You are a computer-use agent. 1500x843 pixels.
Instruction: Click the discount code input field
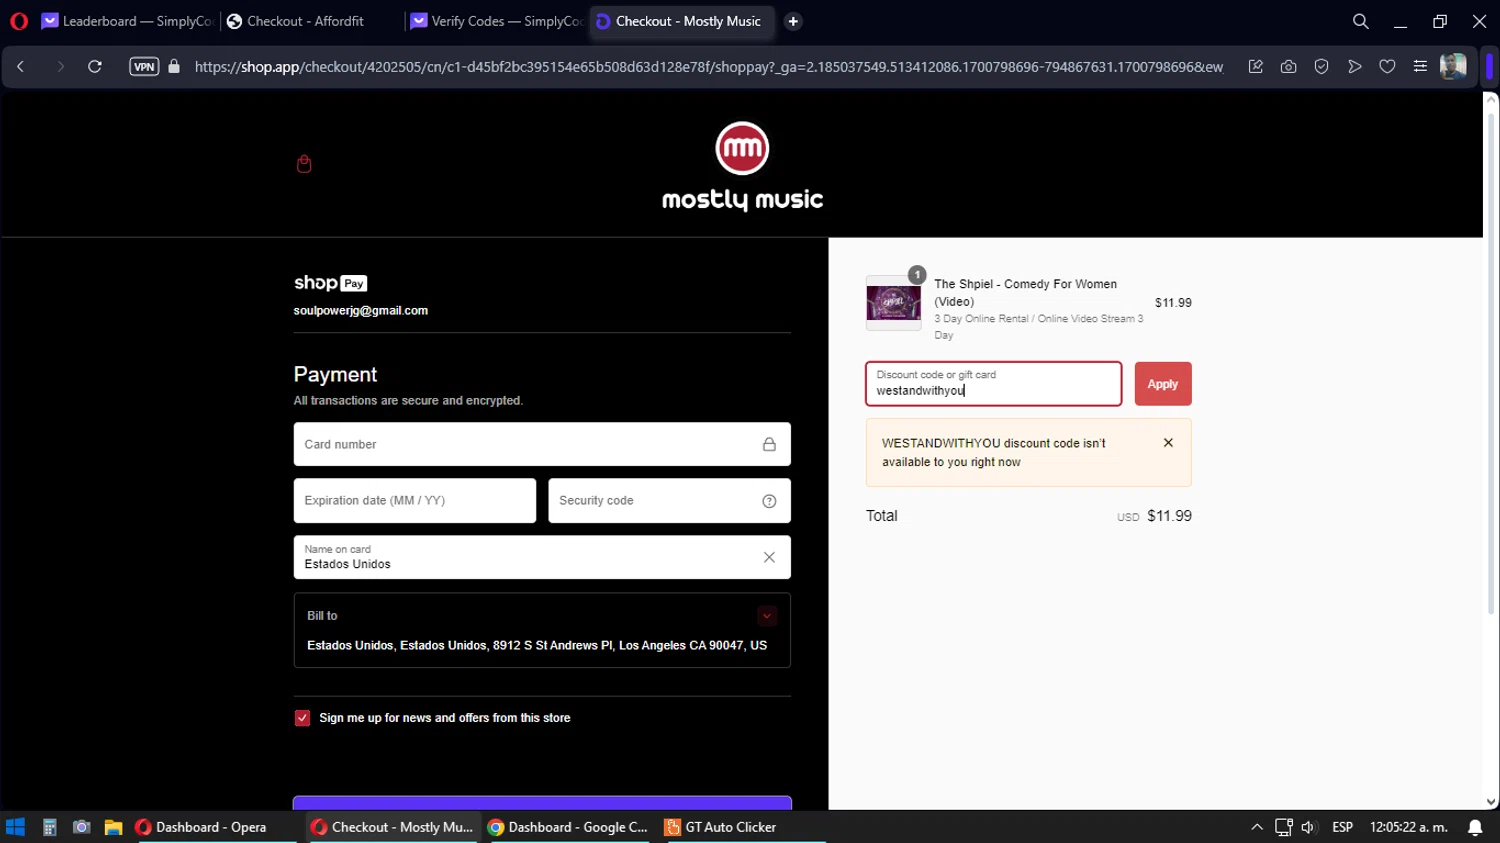(x=993, y=384)
